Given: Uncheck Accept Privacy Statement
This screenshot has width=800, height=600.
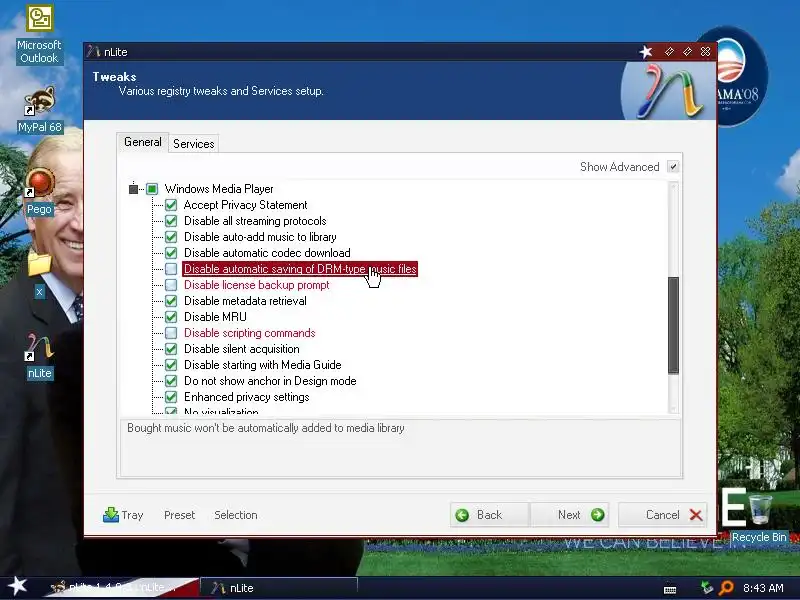Looking at the screenshot, I should click(x=171, y=205).
